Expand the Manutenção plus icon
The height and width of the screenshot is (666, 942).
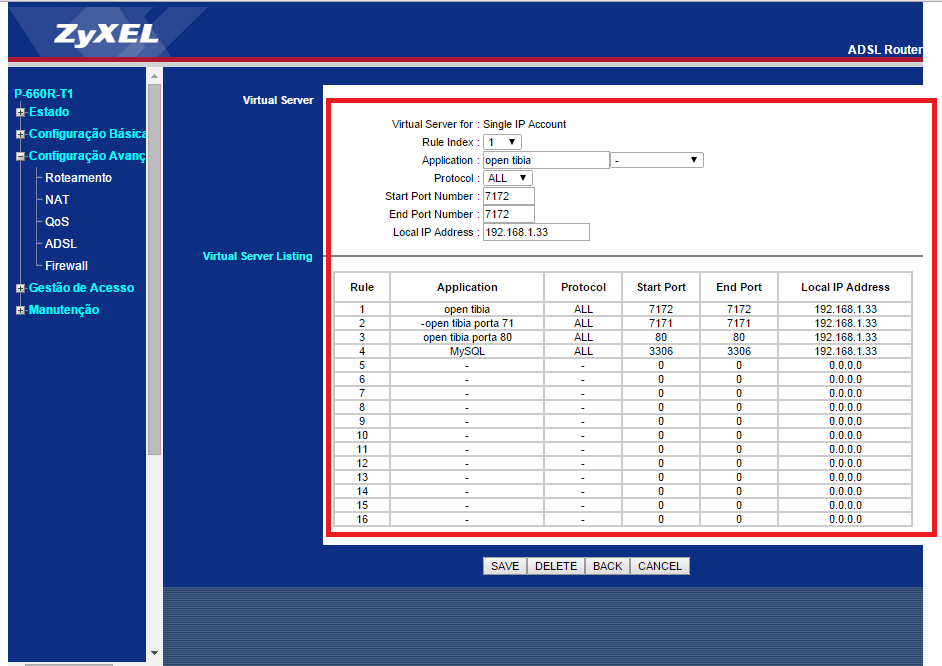point(20,310)
